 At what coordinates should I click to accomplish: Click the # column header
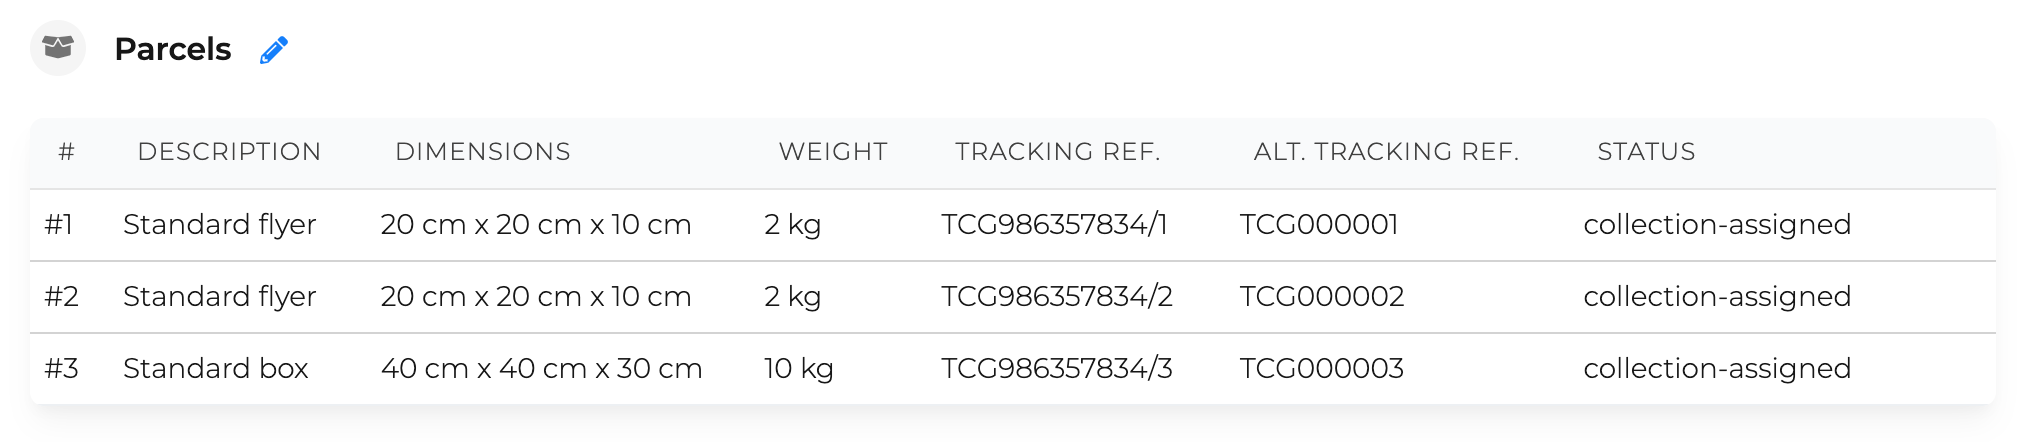[x=66, y=151]
